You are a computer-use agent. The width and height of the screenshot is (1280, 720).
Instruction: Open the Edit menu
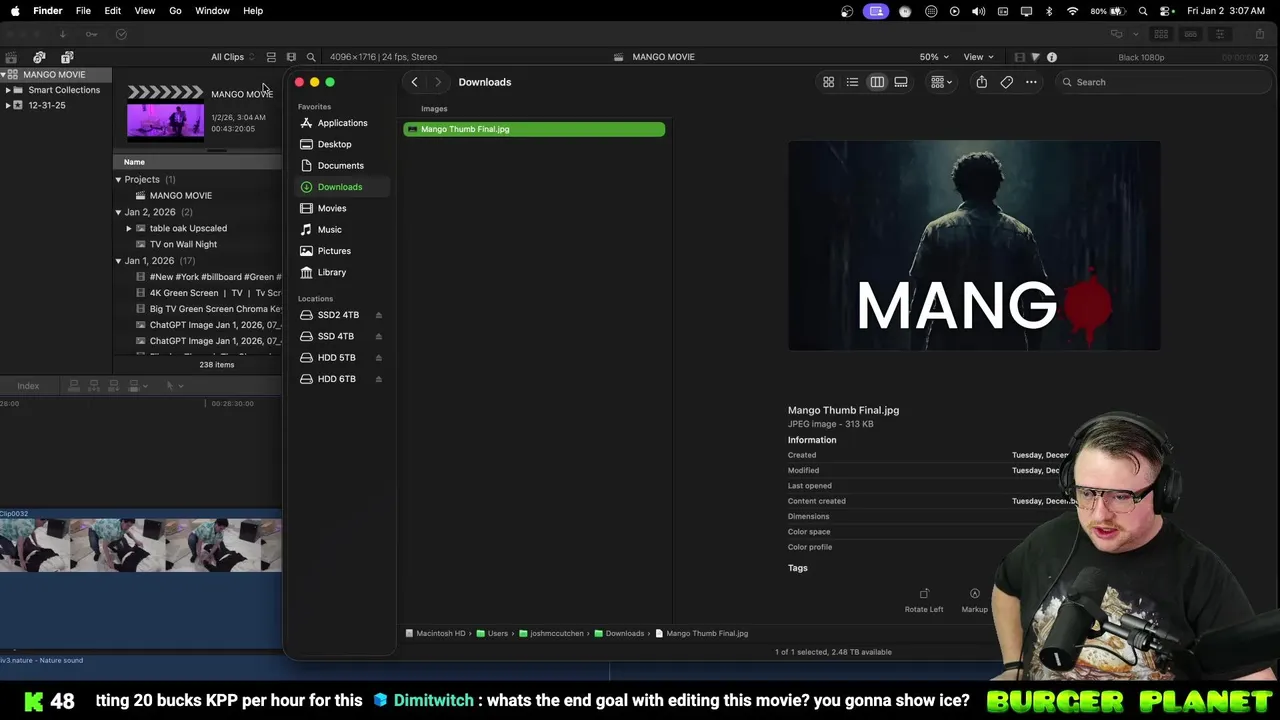coord(113,11)
